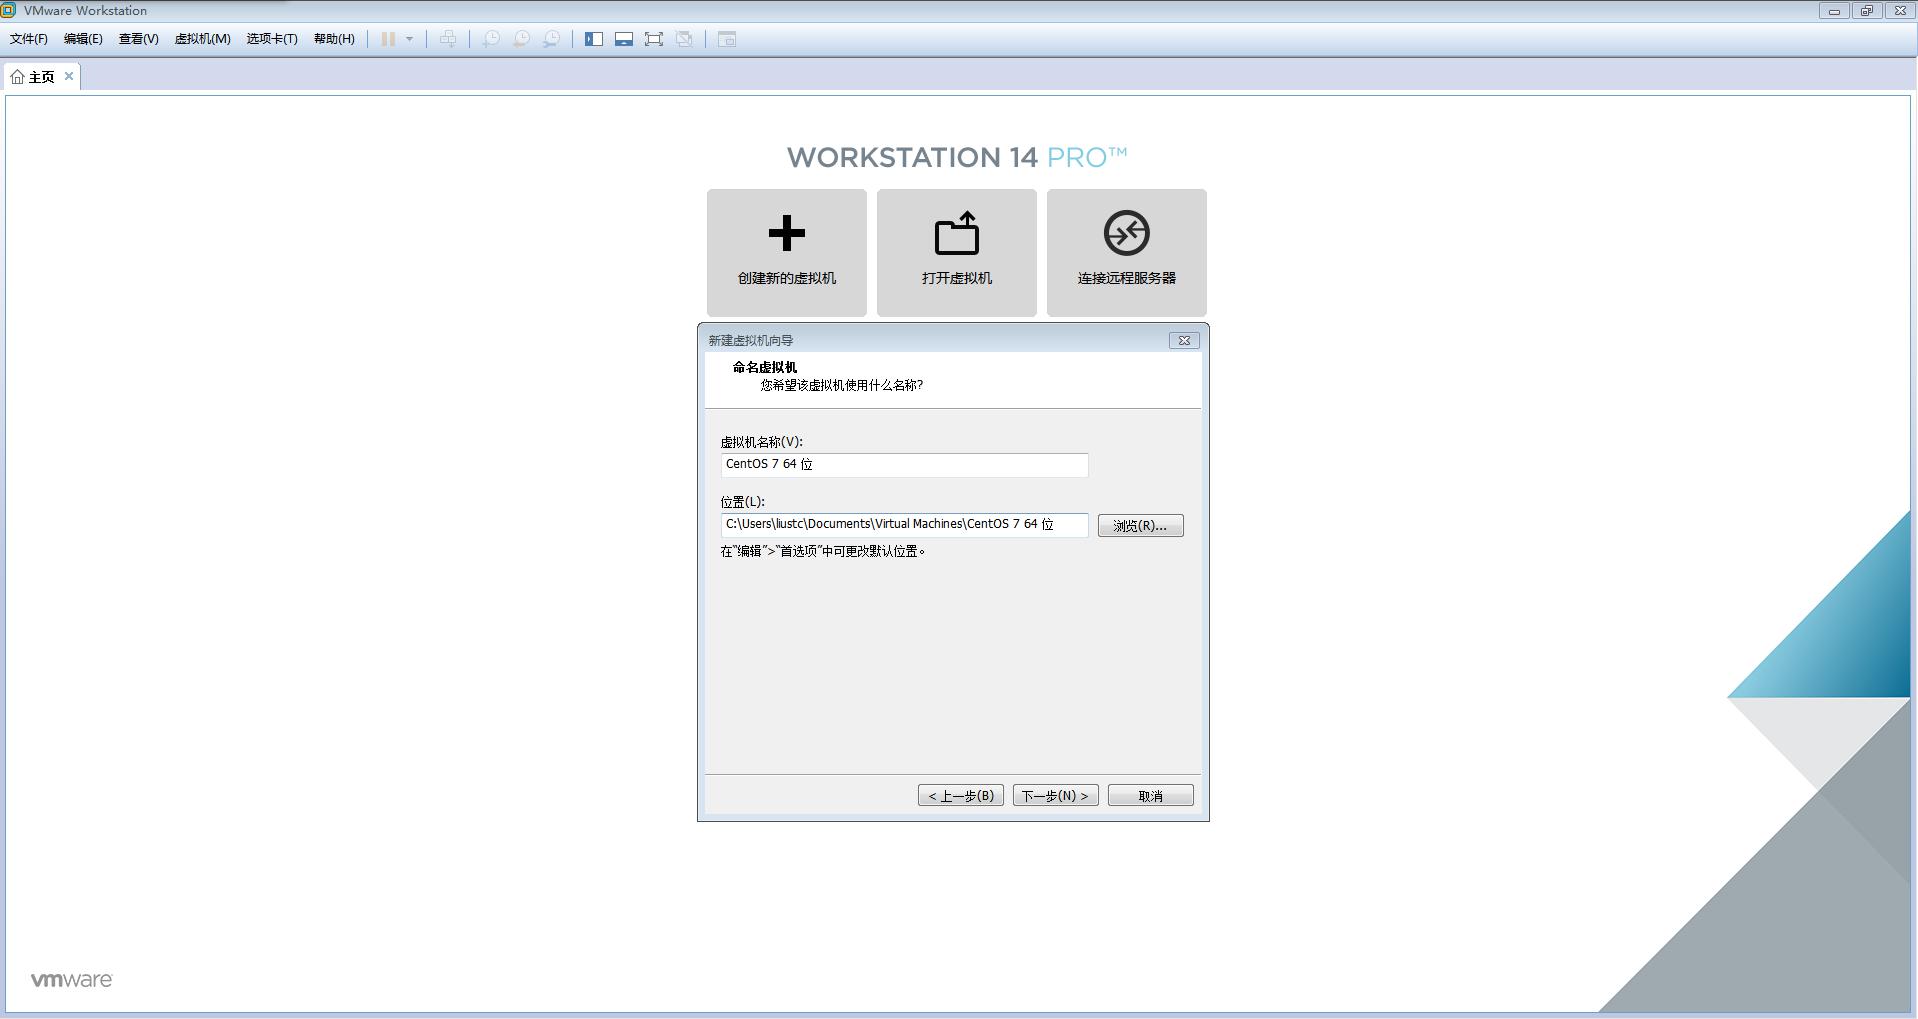This screenshot has height=1019, width=1918.
Task: Click the default-location hint text under the path field
Action: click(823, 551)
